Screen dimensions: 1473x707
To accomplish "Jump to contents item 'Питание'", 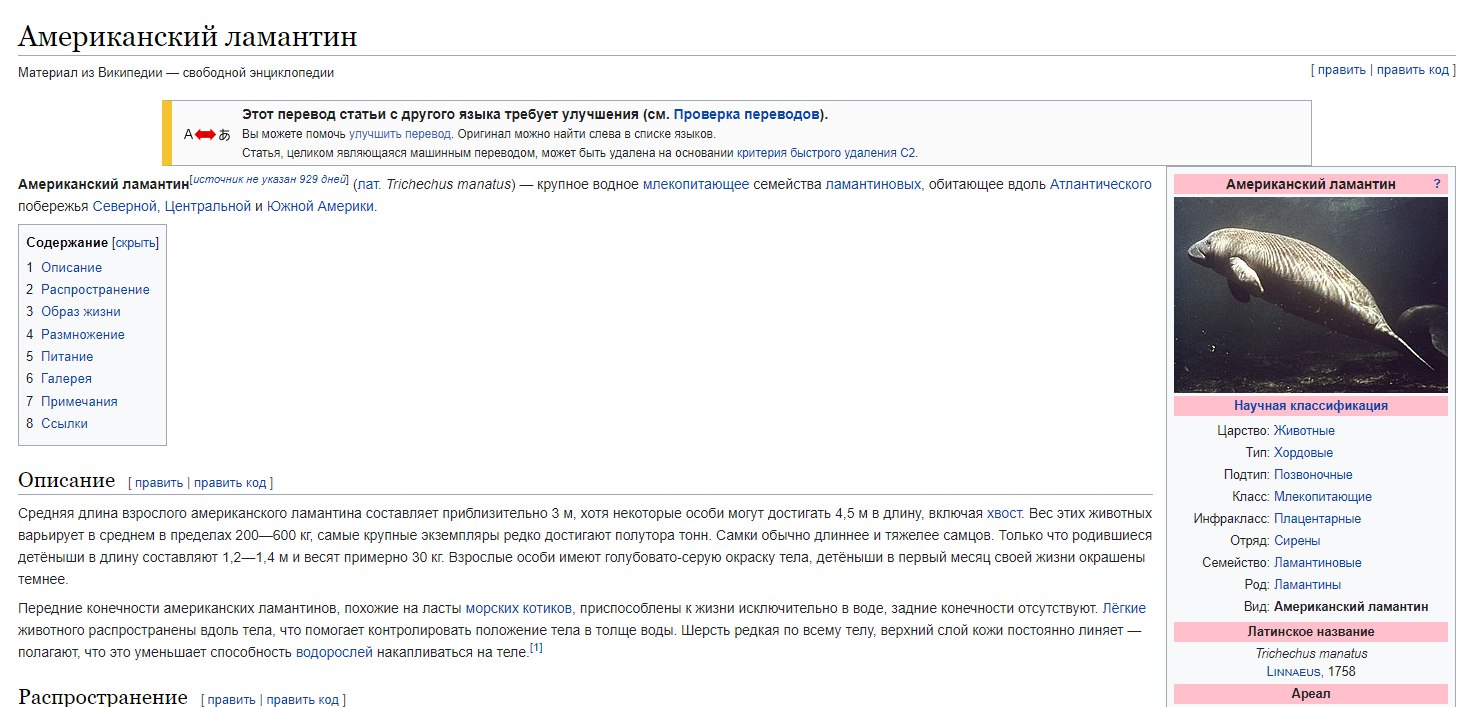I will [67, 356].
